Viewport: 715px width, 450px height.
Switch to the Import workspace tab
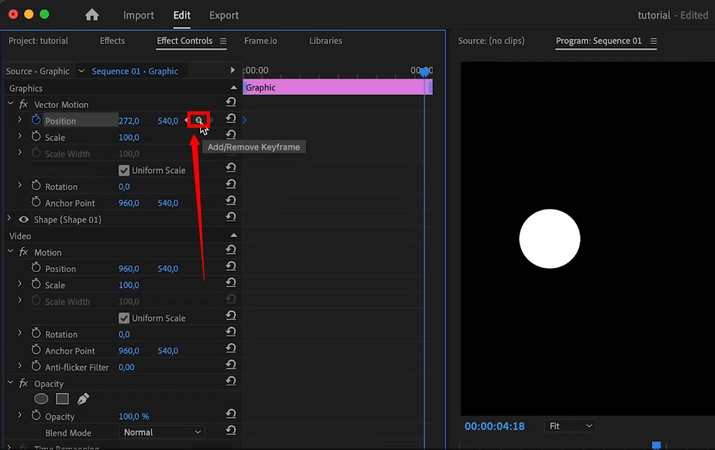pos(138,16)
